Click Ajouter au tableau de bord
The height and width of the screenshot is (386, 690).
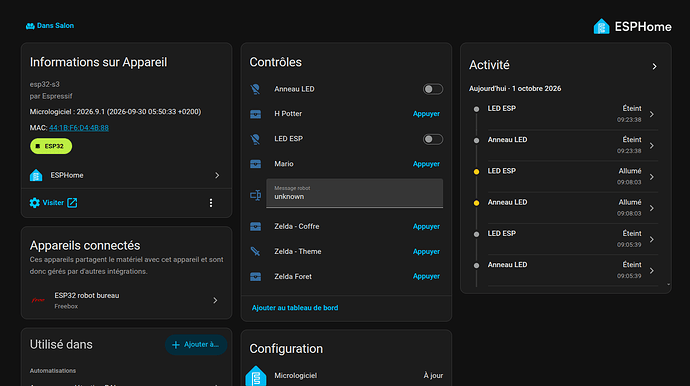(295, 308)
